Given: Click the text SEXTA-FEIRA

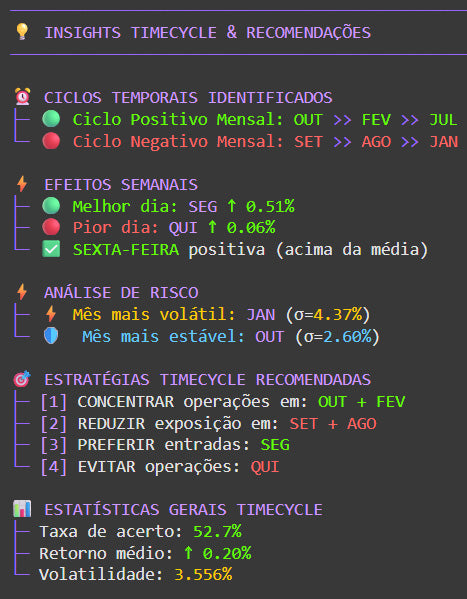Looking at the screenshot, I should pos(126,250).
